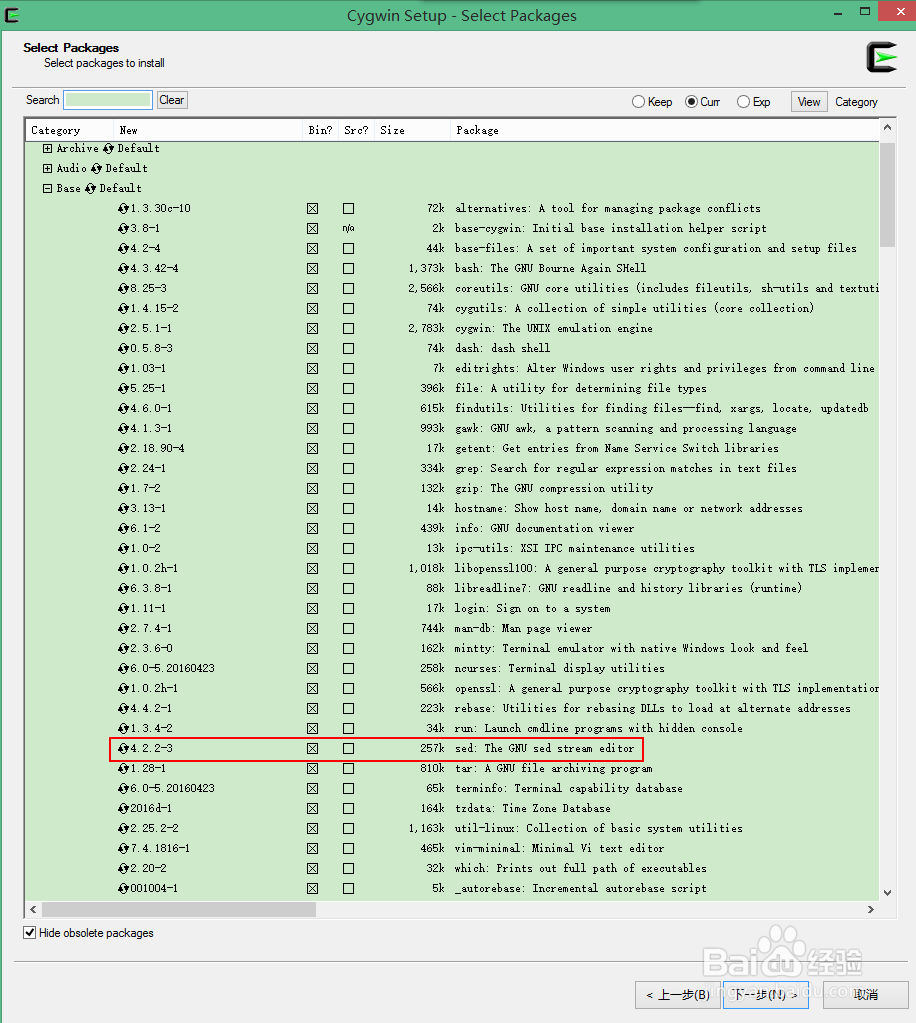Go back with 上一步(B) button
Screen dimensions: 916x1023
[677, 995]
